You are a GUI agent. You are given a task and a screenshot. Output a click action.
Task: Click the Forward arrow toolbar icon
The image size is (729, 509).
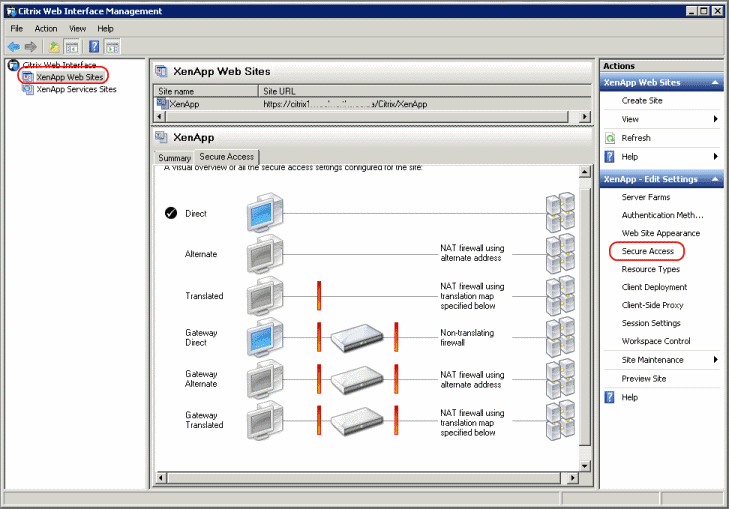31,46
